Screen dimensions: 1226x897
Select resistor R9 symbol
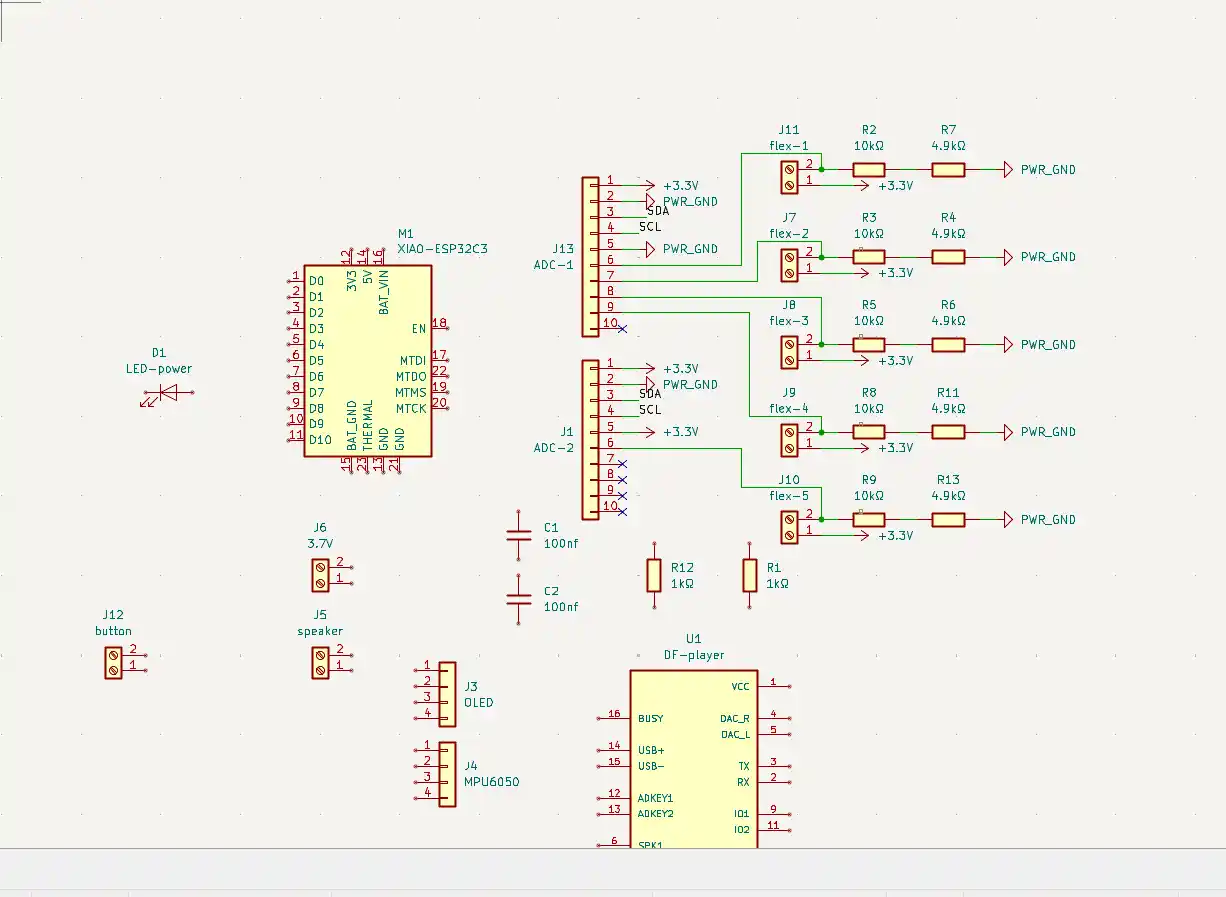click(x=869, y=520)
